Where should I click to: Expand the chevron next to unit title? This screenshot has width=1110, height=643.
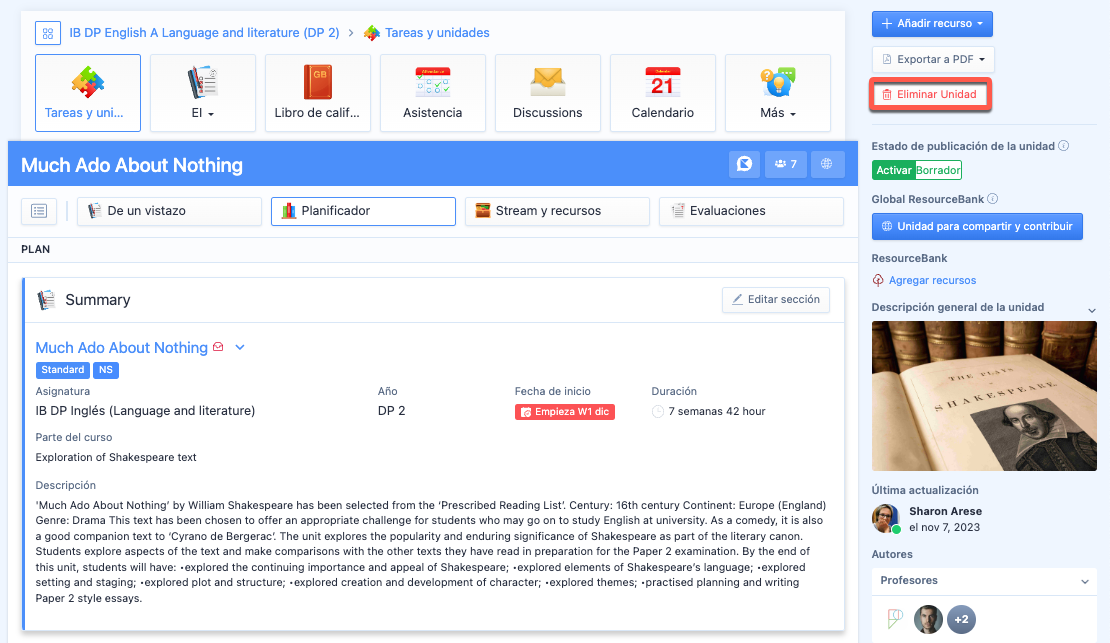[240, 348]
